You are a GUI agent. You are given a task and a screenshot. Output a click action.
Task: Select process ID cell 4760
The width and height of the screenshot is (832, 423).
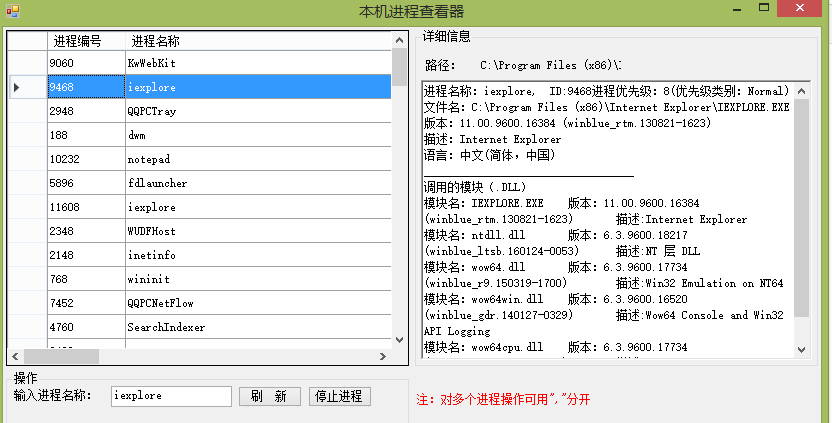click(x=86, y=327)
